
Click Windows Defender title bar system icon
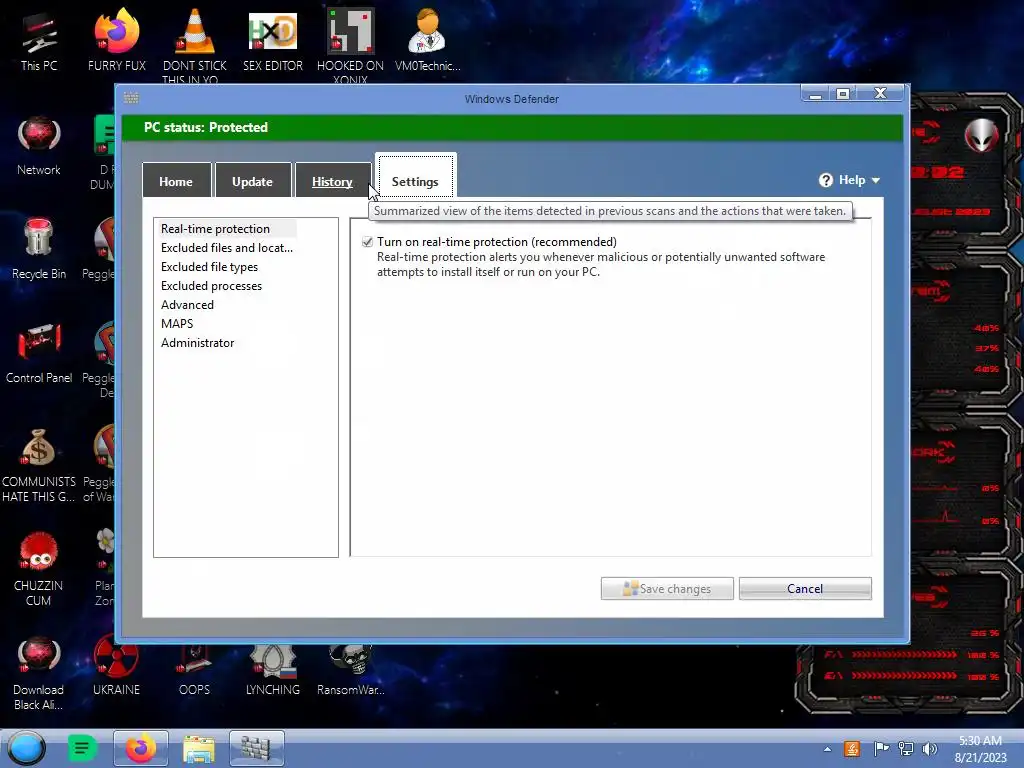[131, 98]
